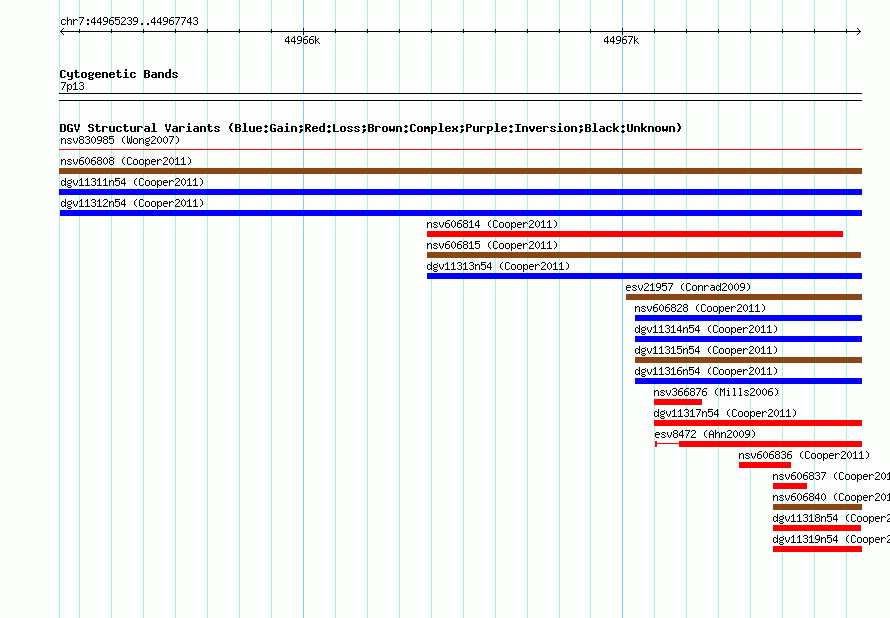This screenshot has width=890, height=618.
Task: Click the blue dgv11314n54 gain bar
Action: [x=748, y=339]
